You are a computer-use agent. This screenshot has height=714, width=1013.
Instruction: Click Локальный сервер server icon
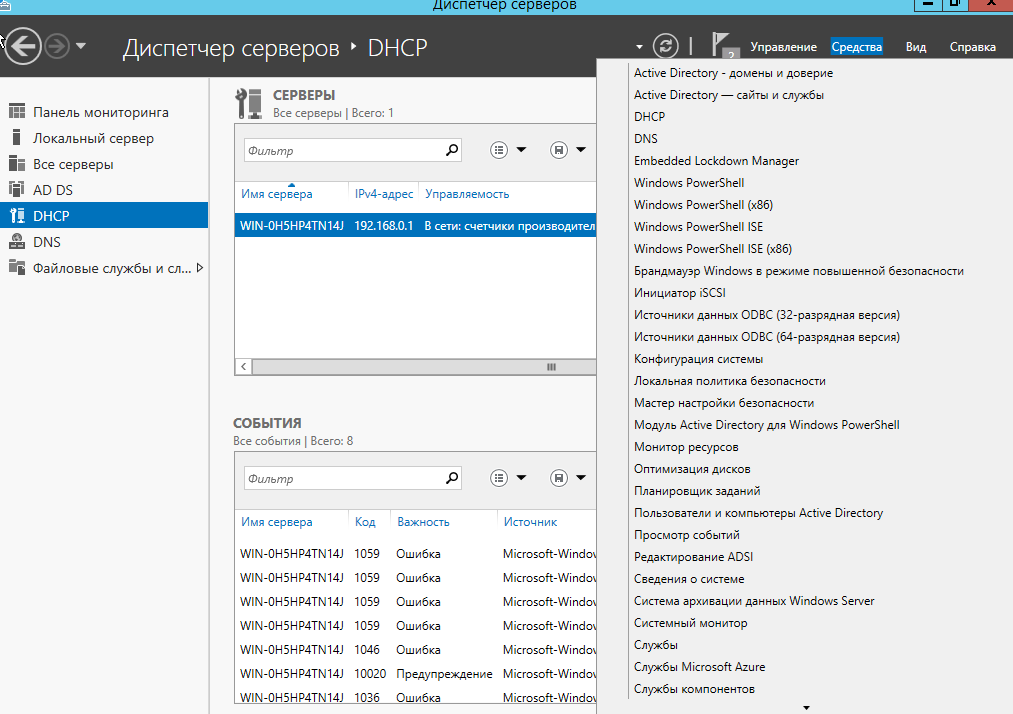pos(17,137)
